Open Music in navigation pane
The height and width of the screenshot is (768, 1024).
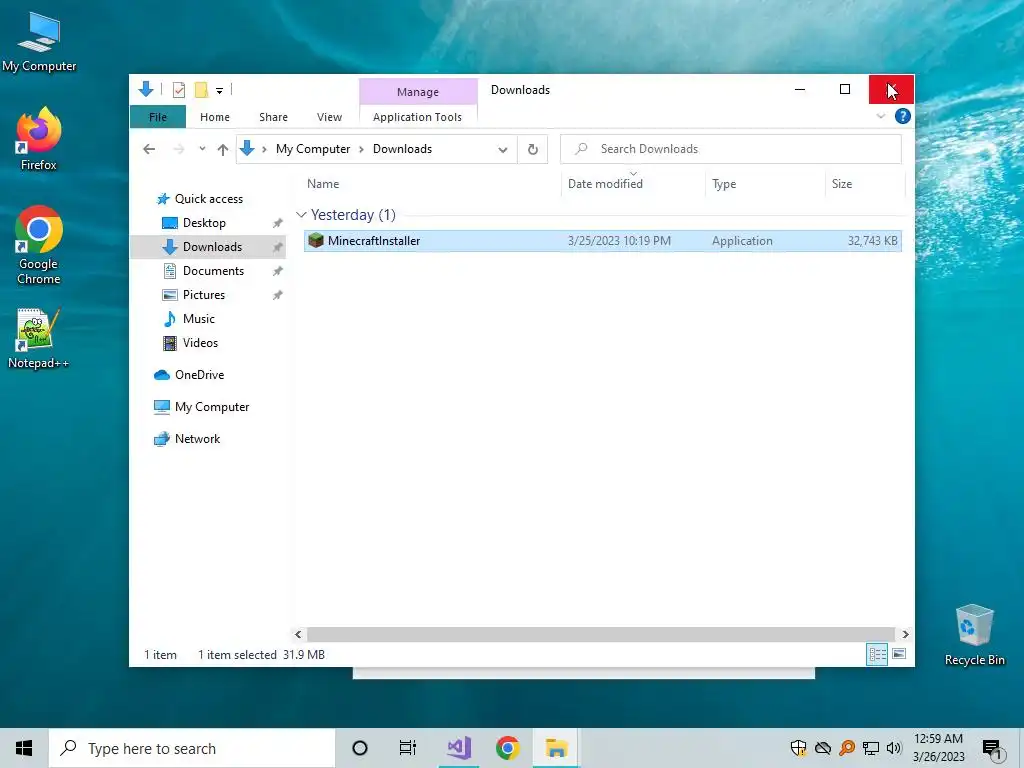click(x=199, y=319)
